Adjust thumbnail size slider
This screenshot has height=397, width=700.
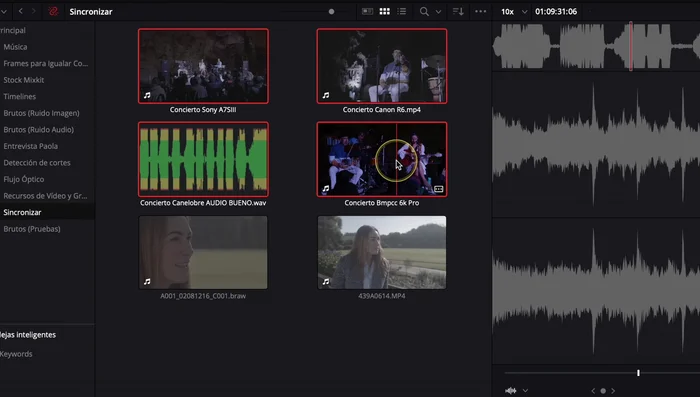point(331,12)
